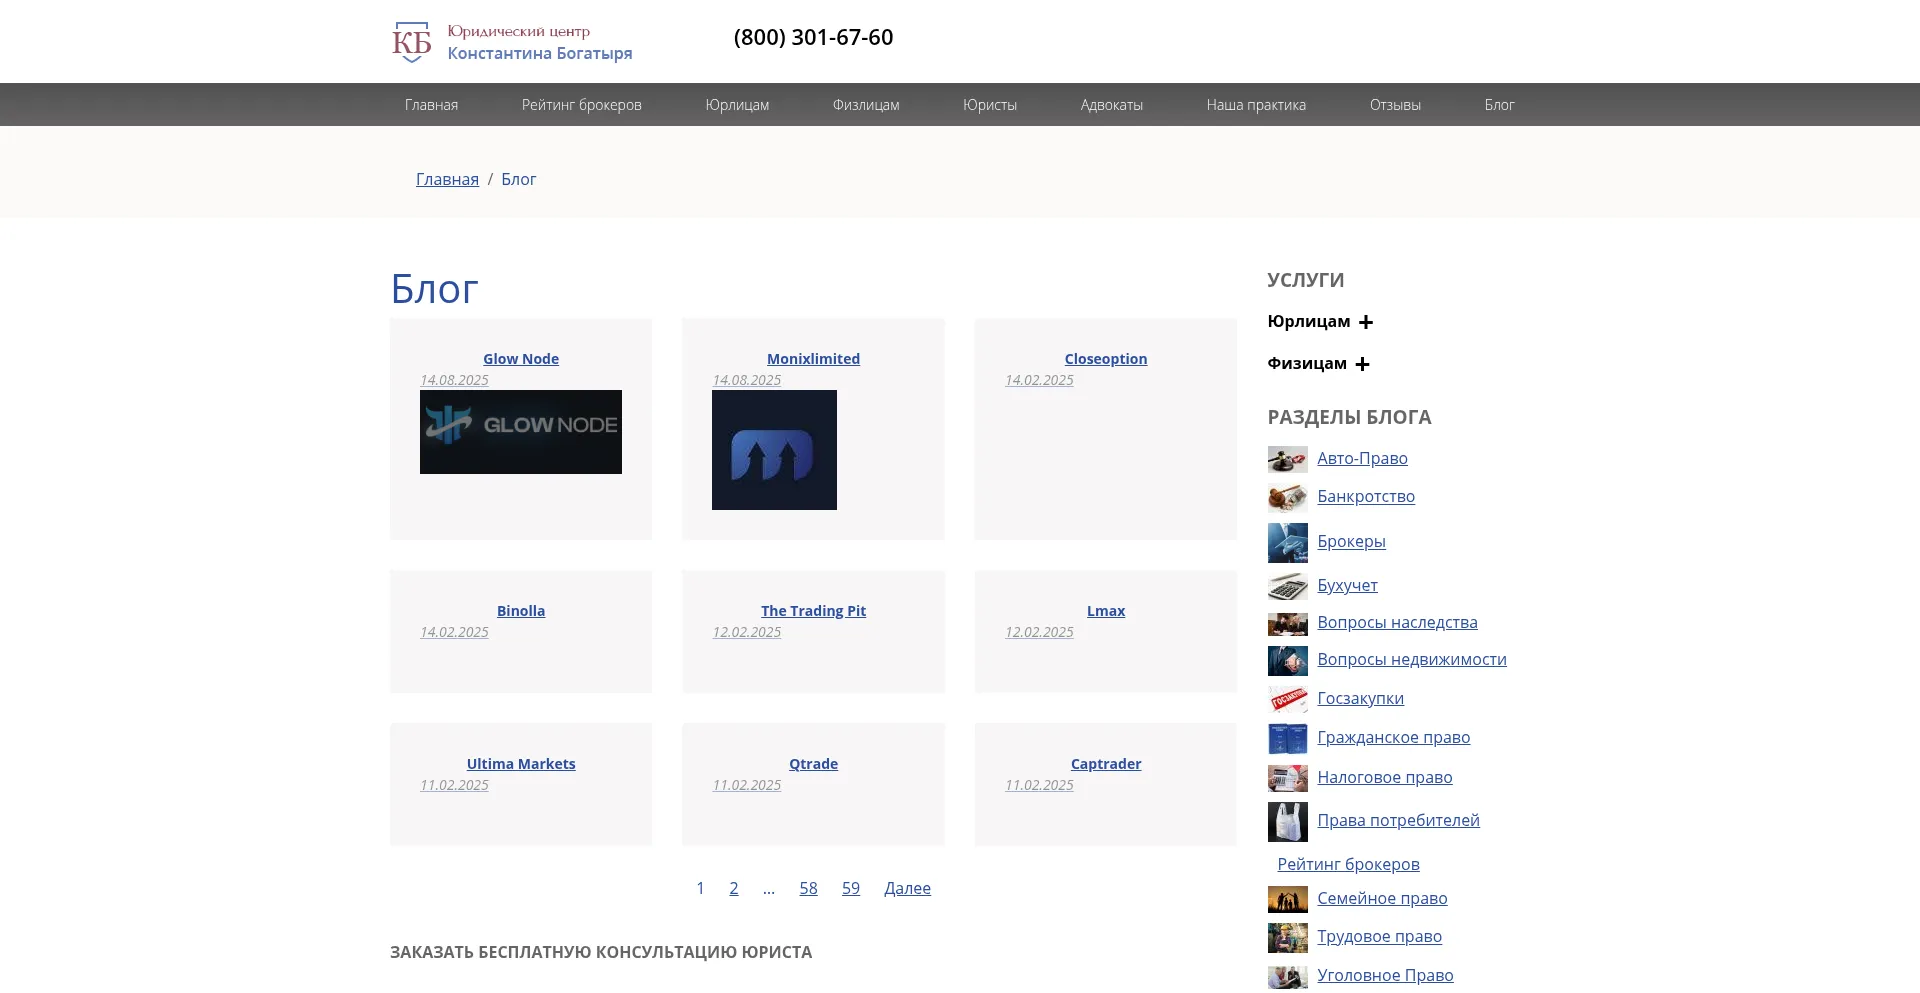Click the Госзакупки category icon
Image resolution: width=1920 pixels, height=993 pixels.
click(1287, 699)
